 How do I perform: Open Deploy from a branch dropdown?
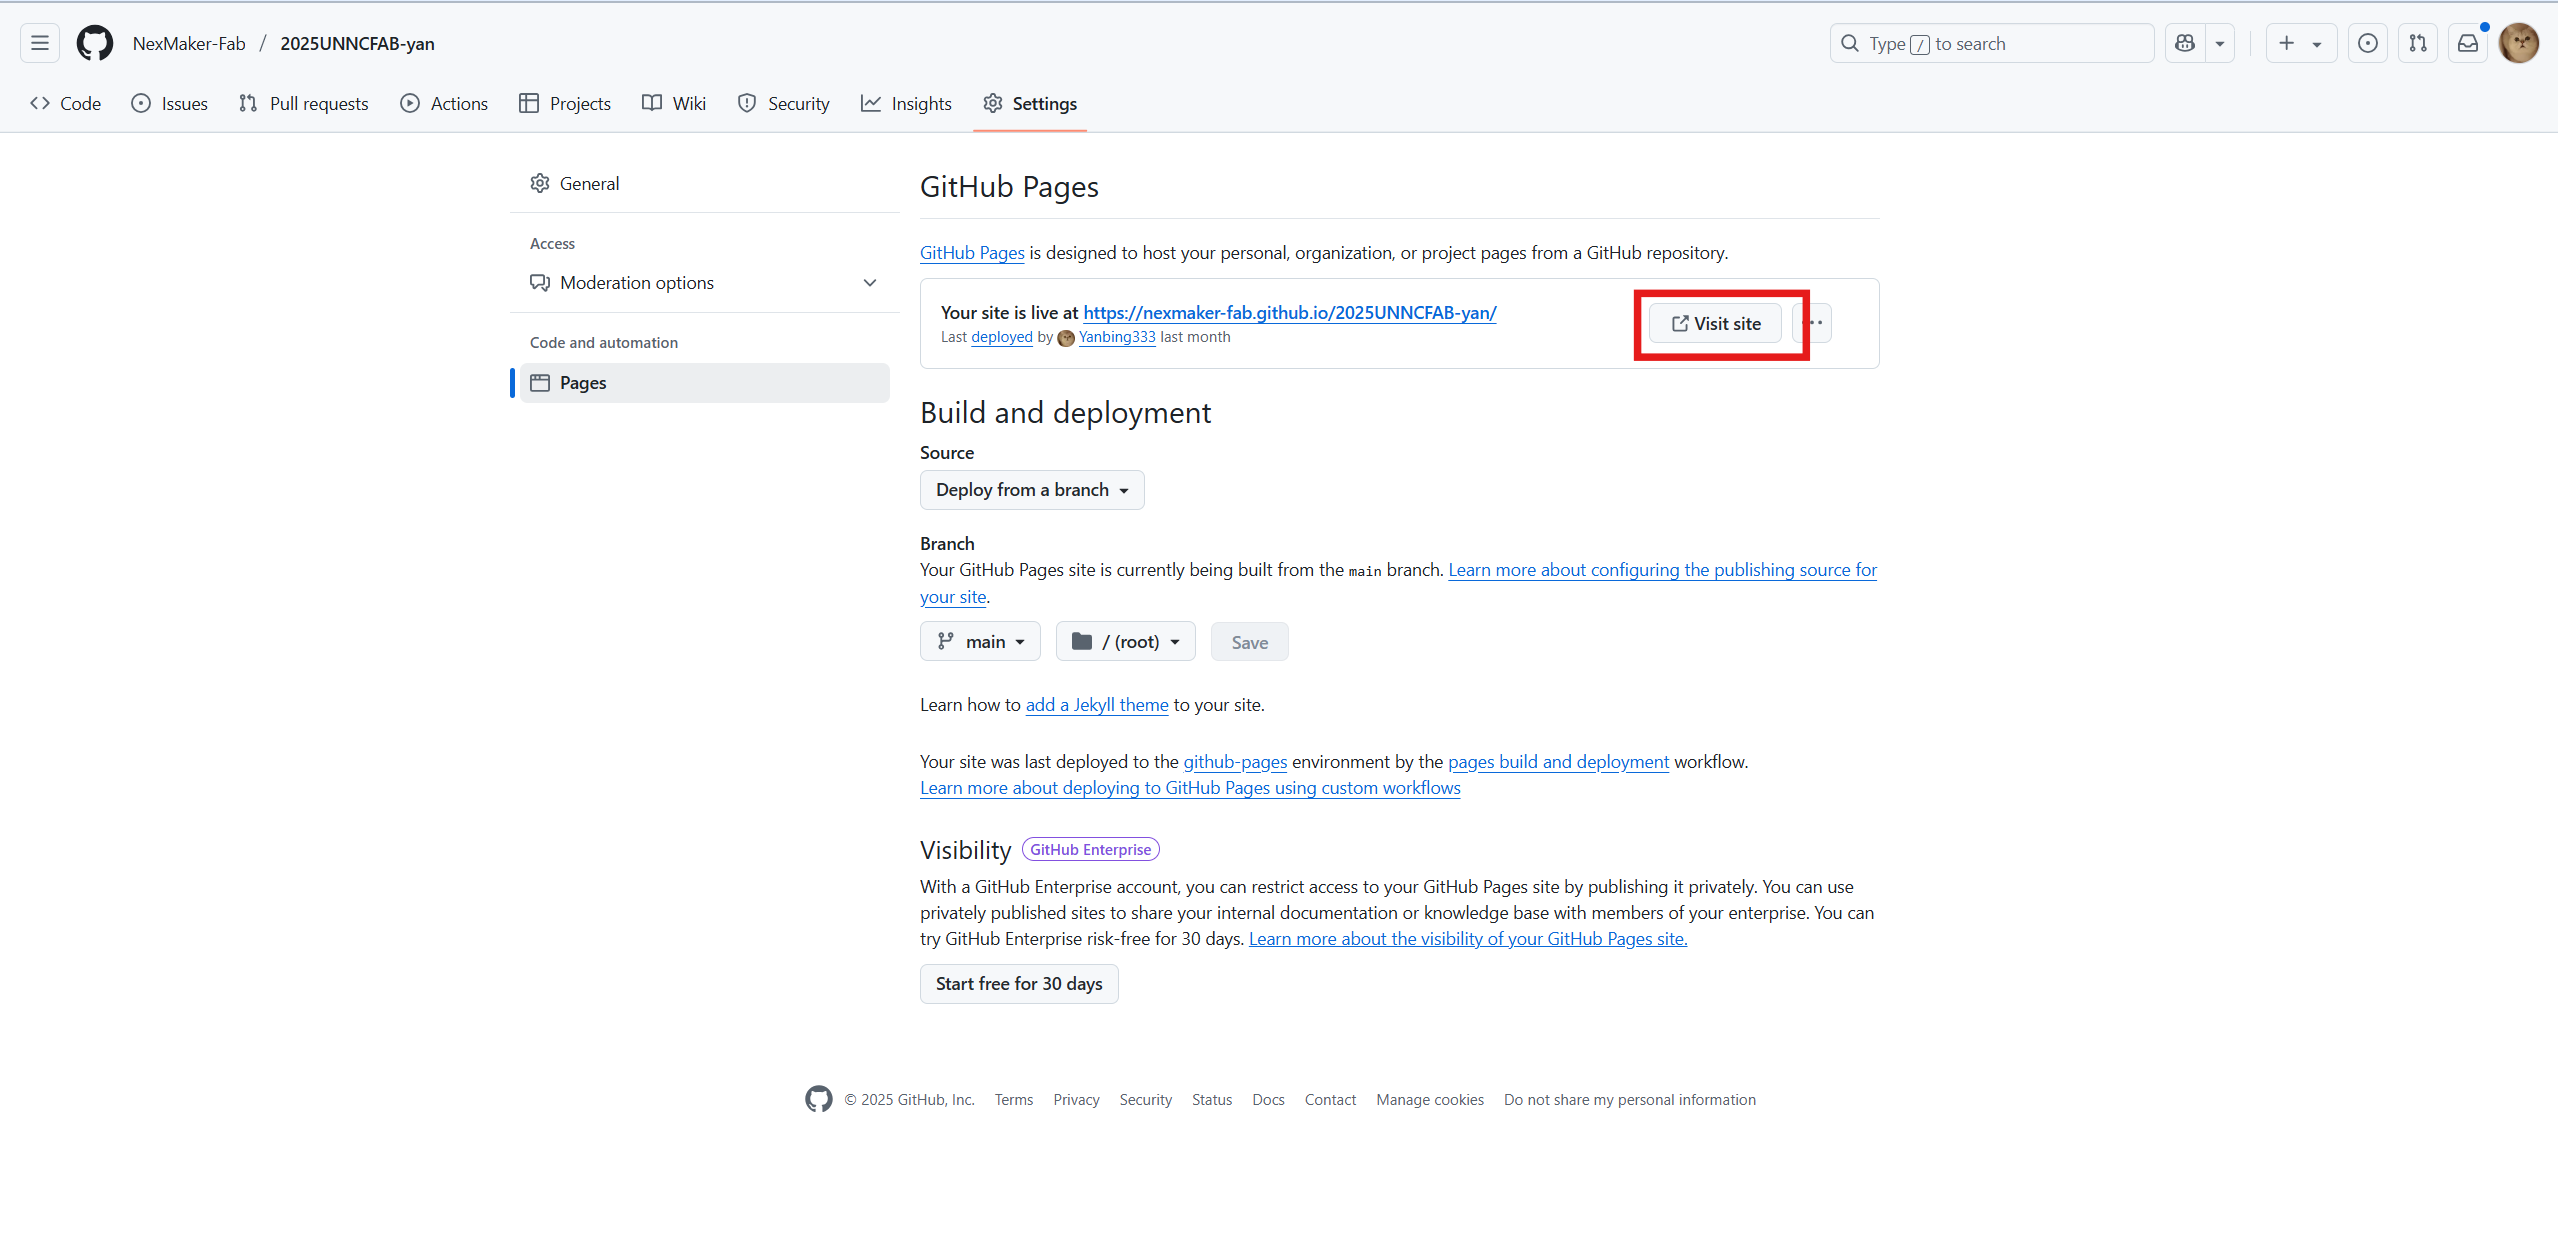(x=1032, y=490)
